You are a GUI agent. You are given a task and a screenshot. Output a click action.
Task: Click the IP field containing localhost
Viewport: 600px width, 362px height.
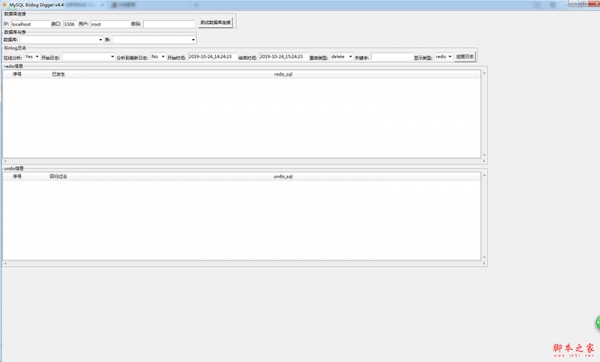[x=31, y=24]
